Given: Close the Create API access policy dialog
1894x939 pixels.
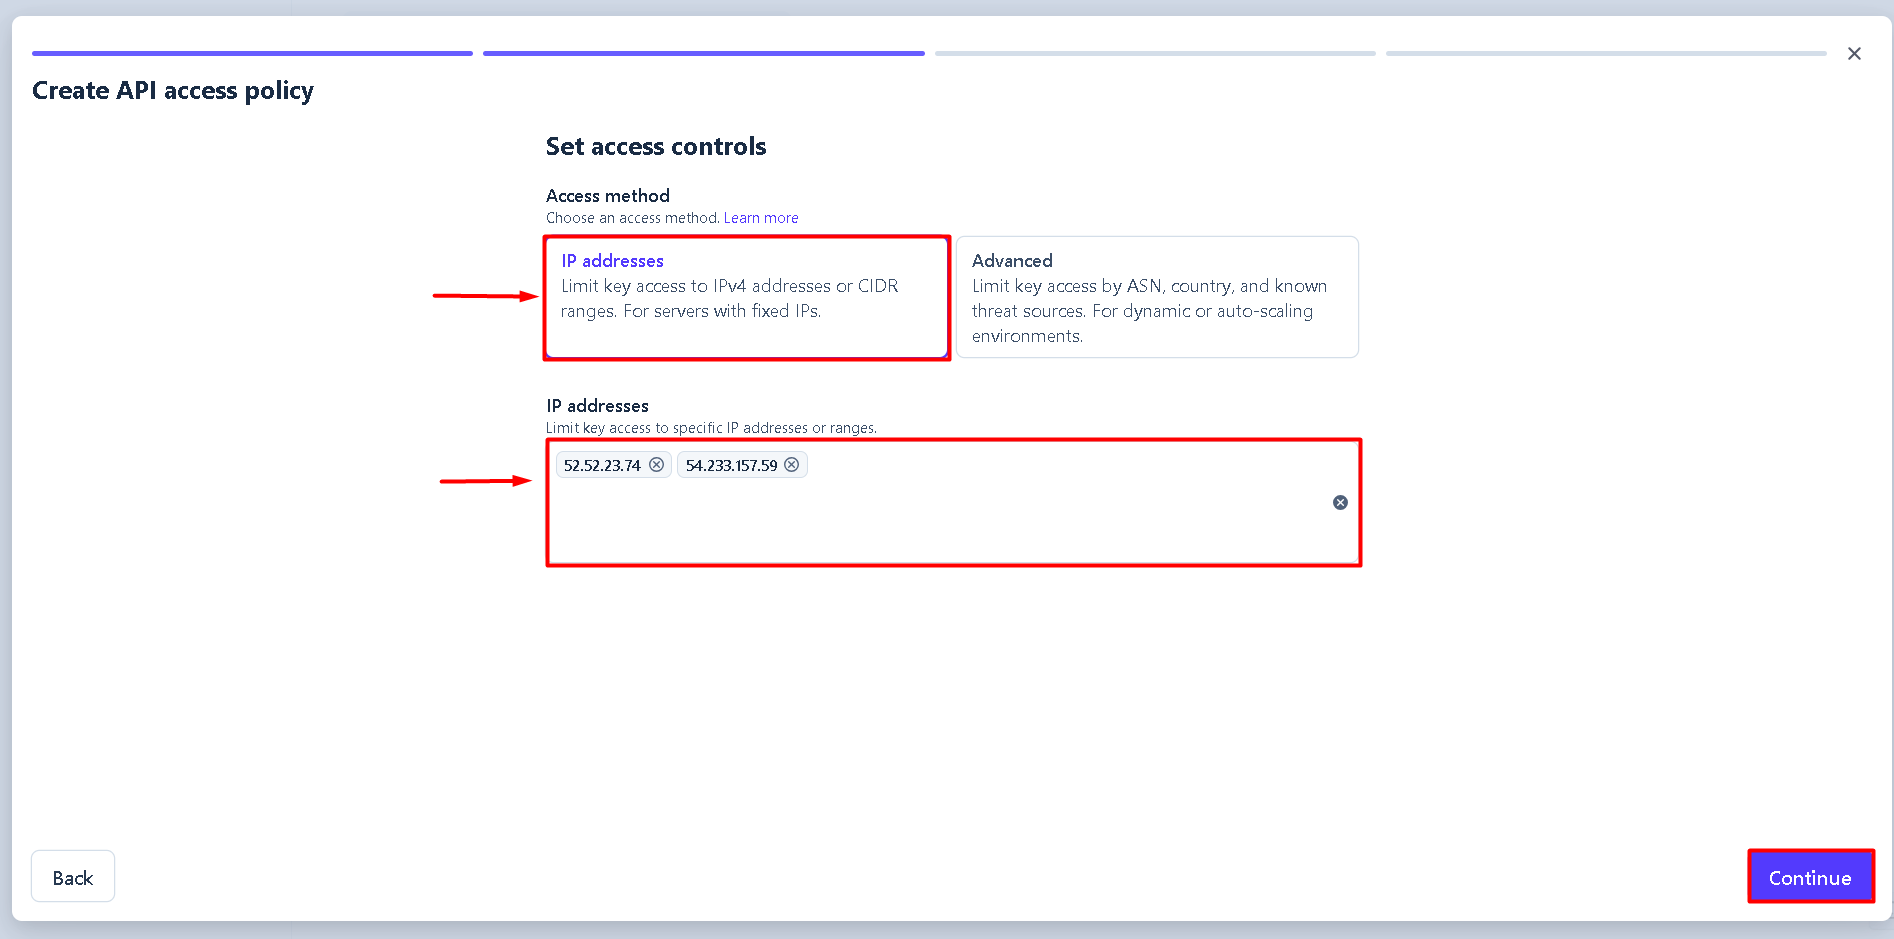Looking at the screenshot, I should pos(1854,54).
